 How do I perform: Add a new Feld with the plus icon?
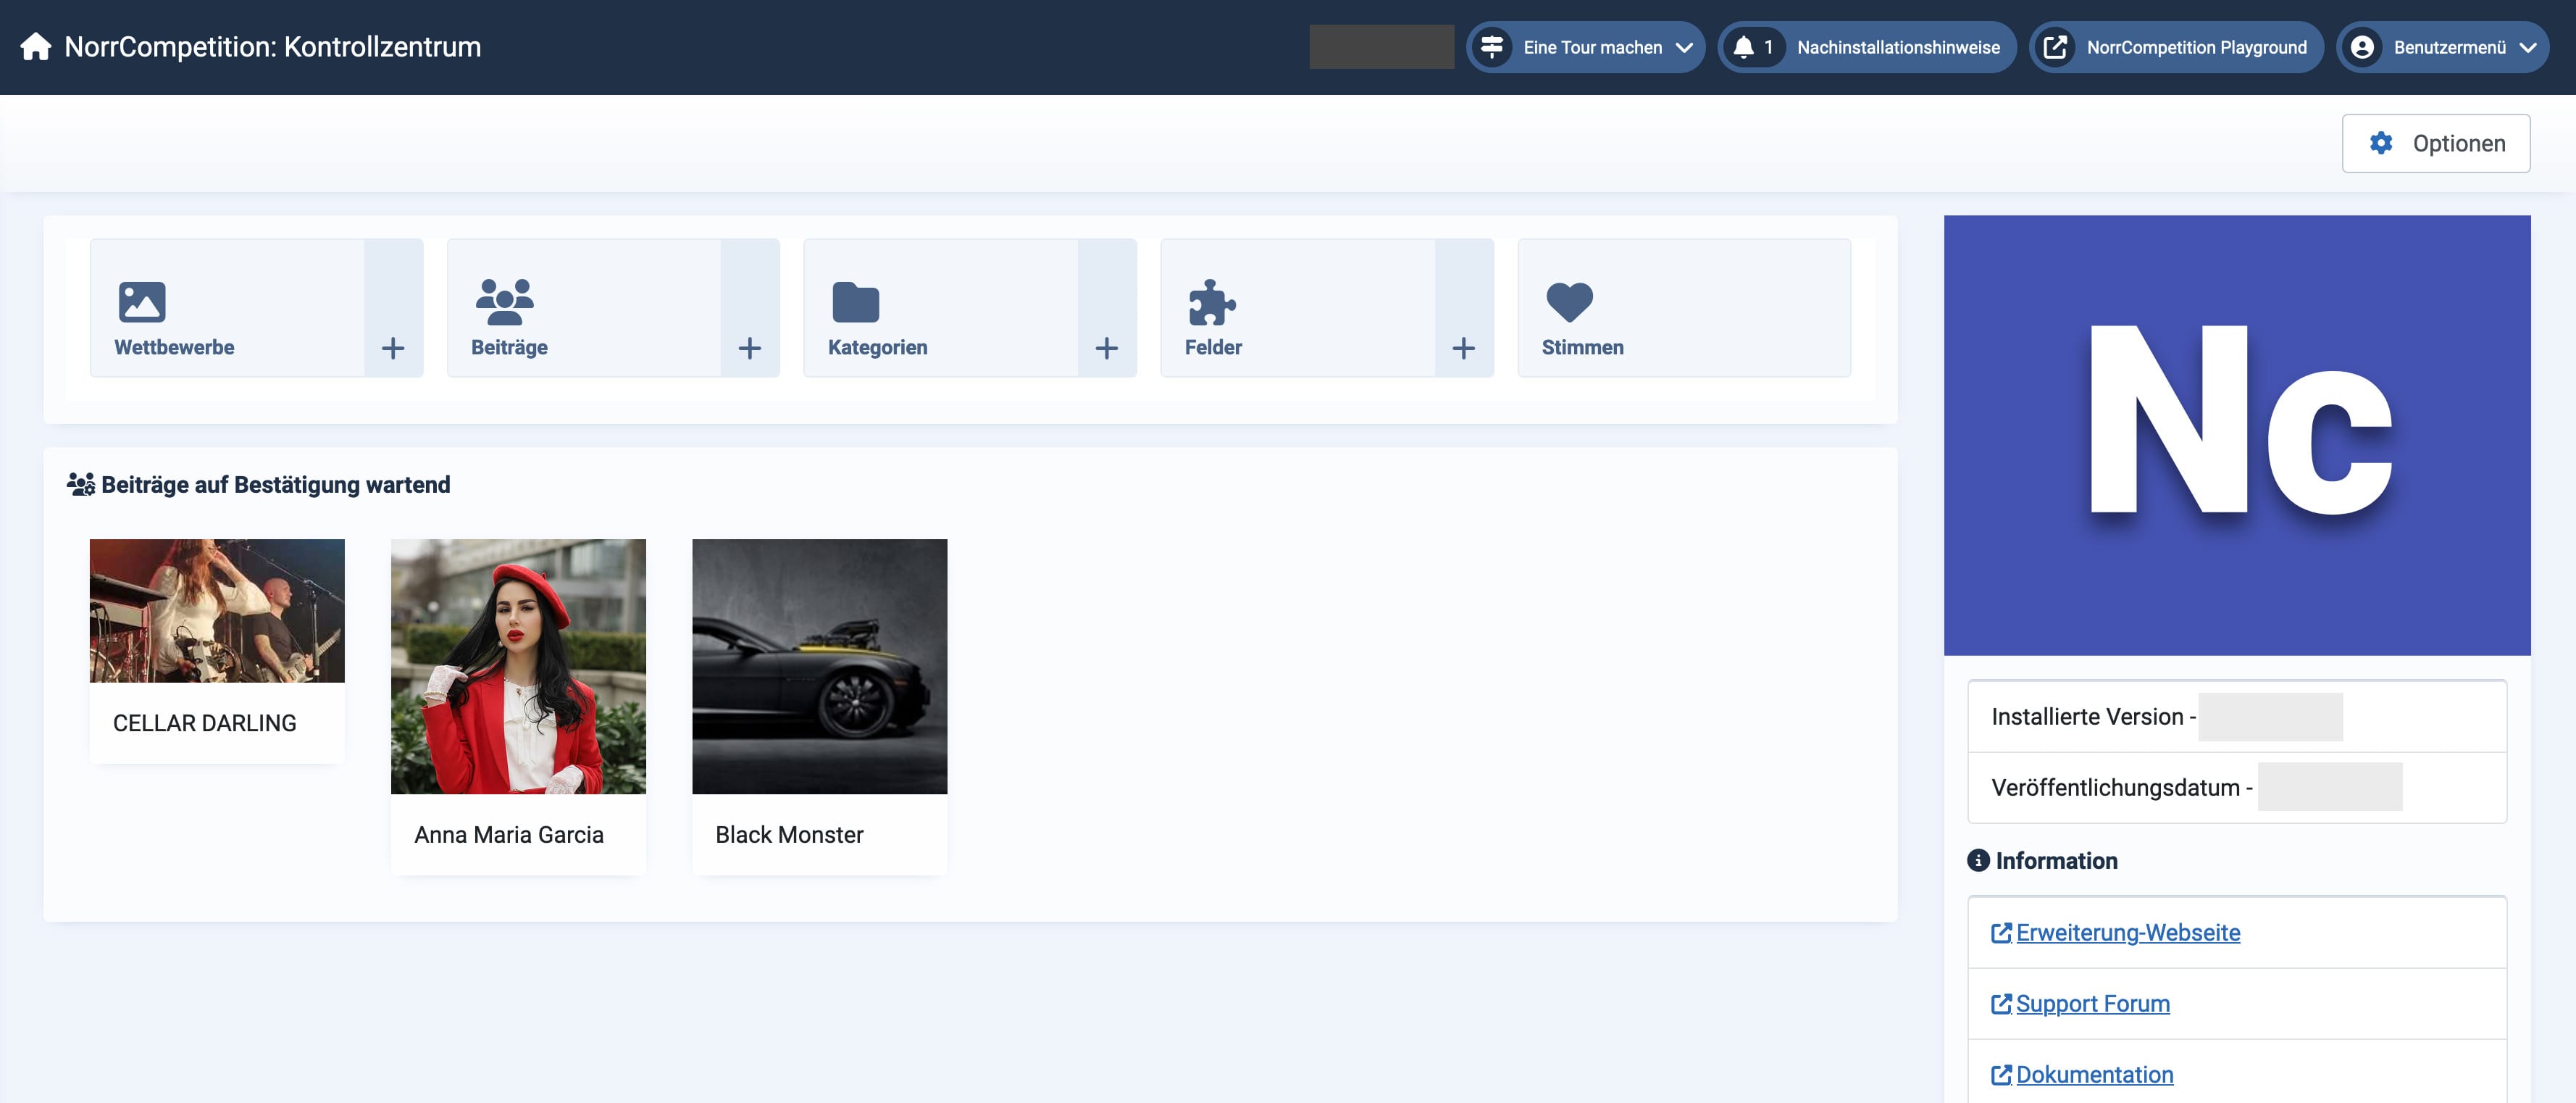1463,348
